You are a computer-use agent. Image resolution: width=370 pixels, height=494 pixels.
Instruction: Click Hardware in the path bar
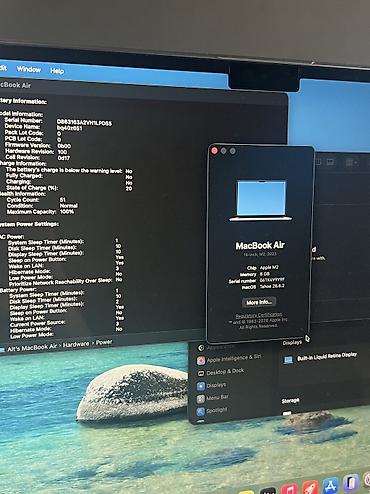tap(76, 344)
